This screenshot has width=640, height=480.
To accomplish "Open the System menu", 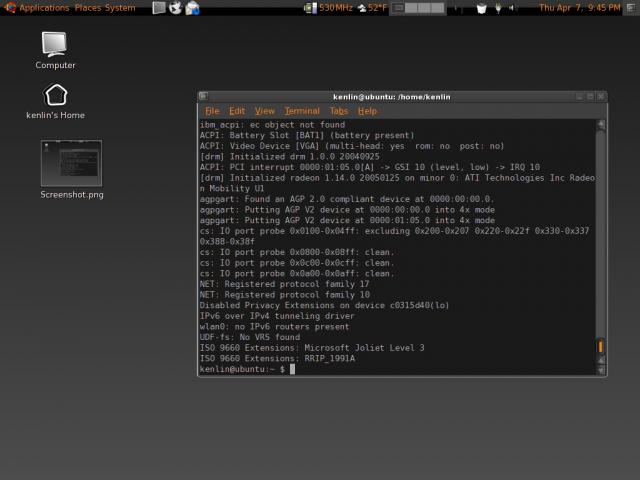I will 120,8.
